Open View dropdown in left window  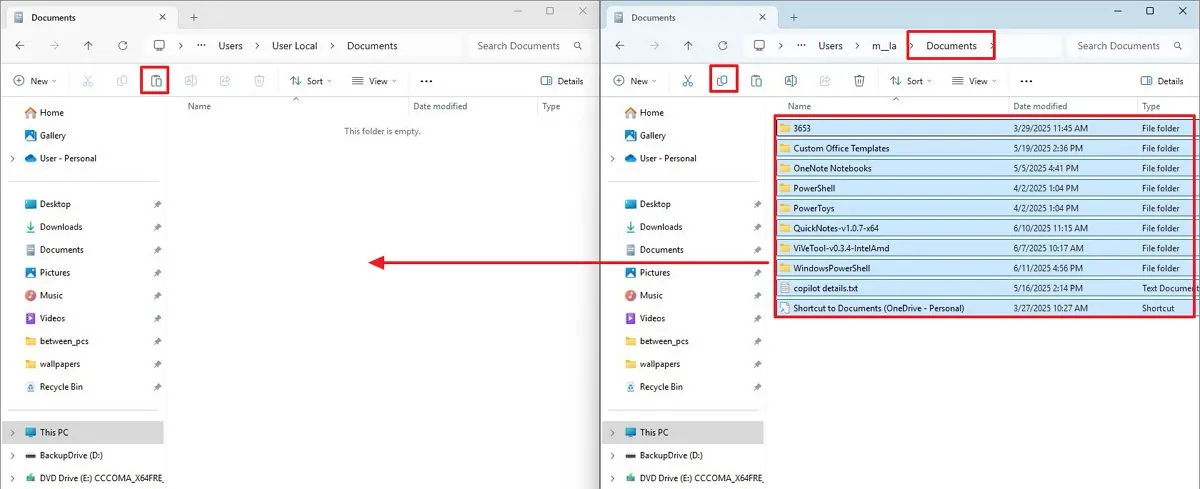[375, 81]
